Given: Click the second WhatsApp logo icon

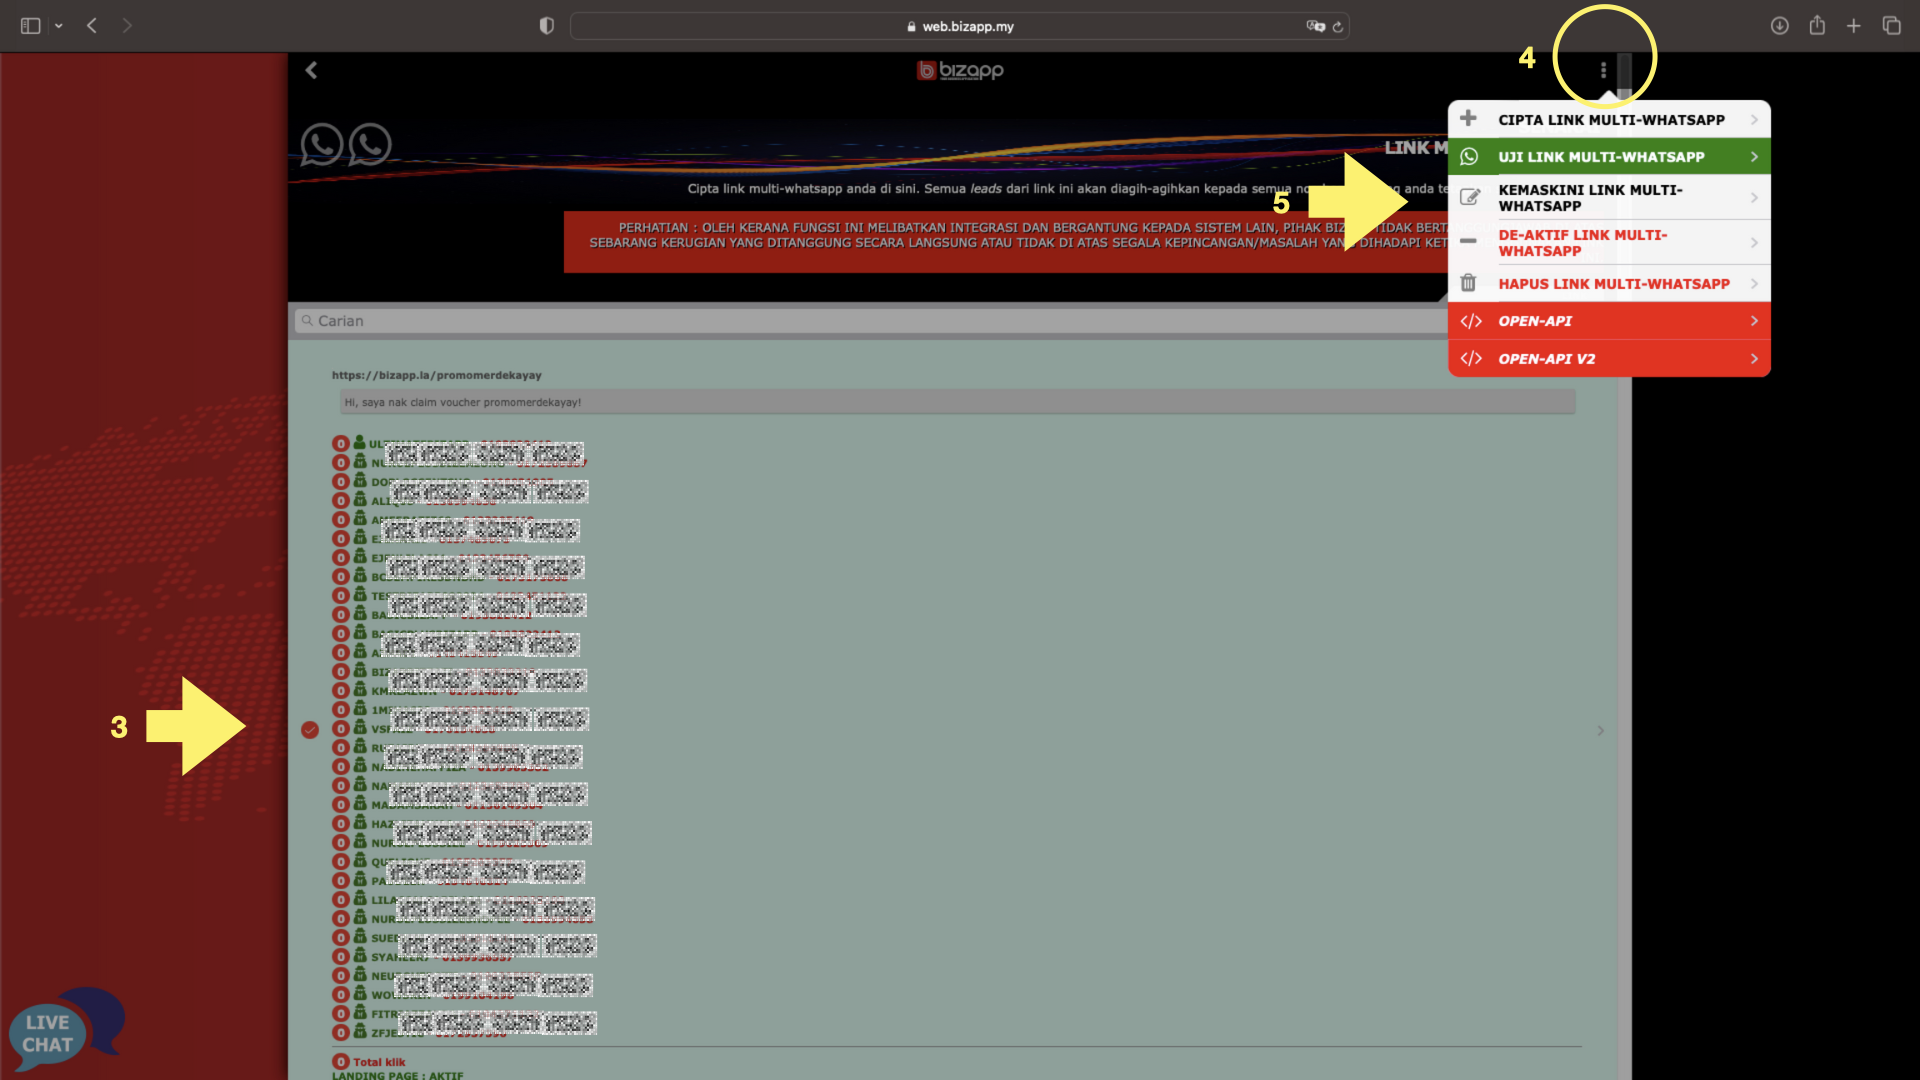Looking at the screenshot, I should [370, 145].
